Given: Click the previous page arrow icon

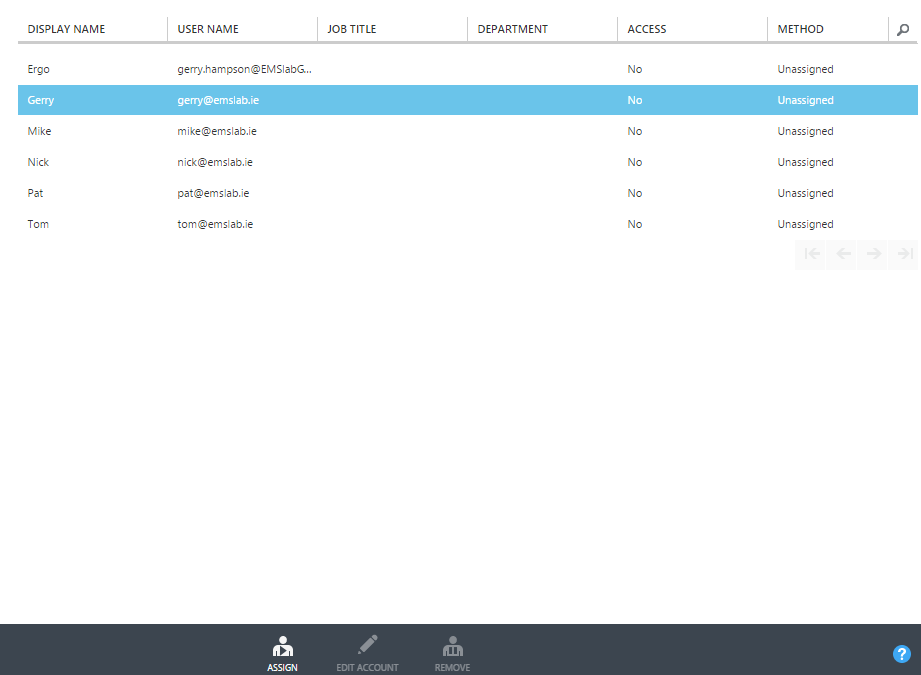Looking at the screenshot, I should click(842, 254).
